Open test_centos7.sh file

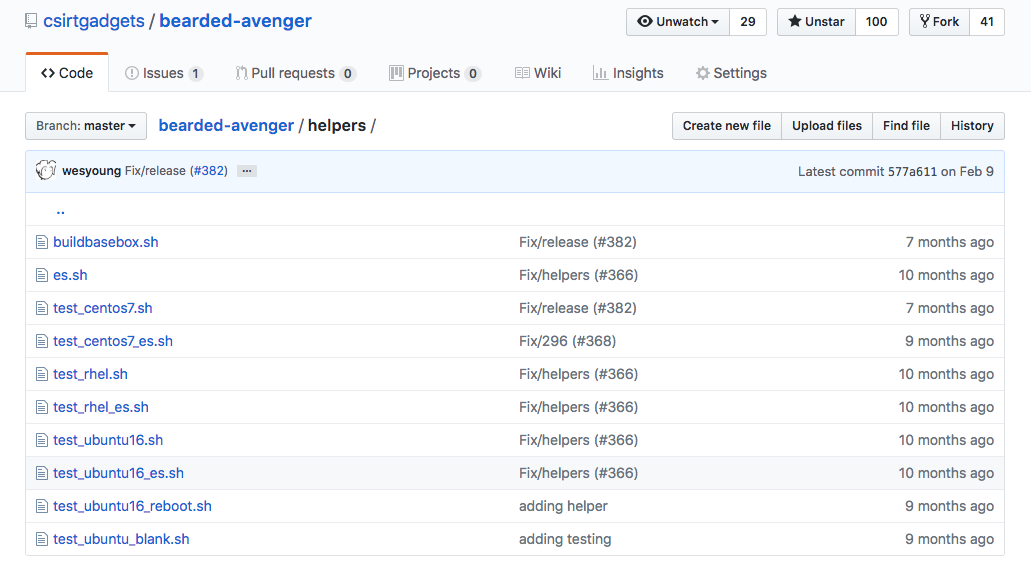point(103,308)
